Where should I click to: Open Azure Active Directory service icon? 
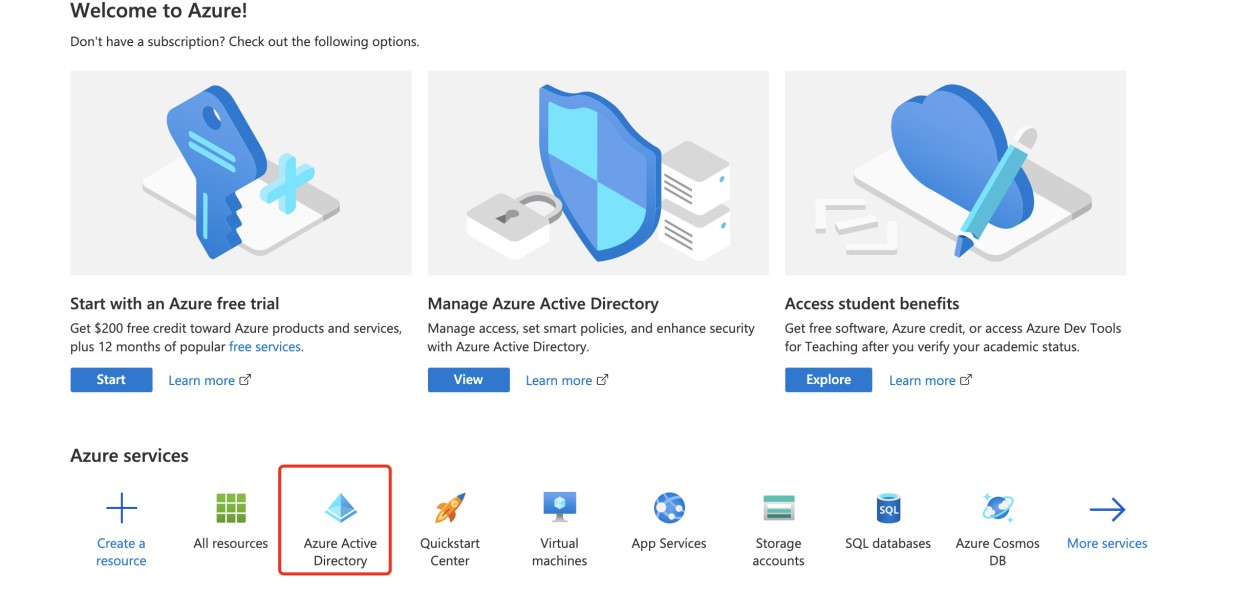point(341,508)
